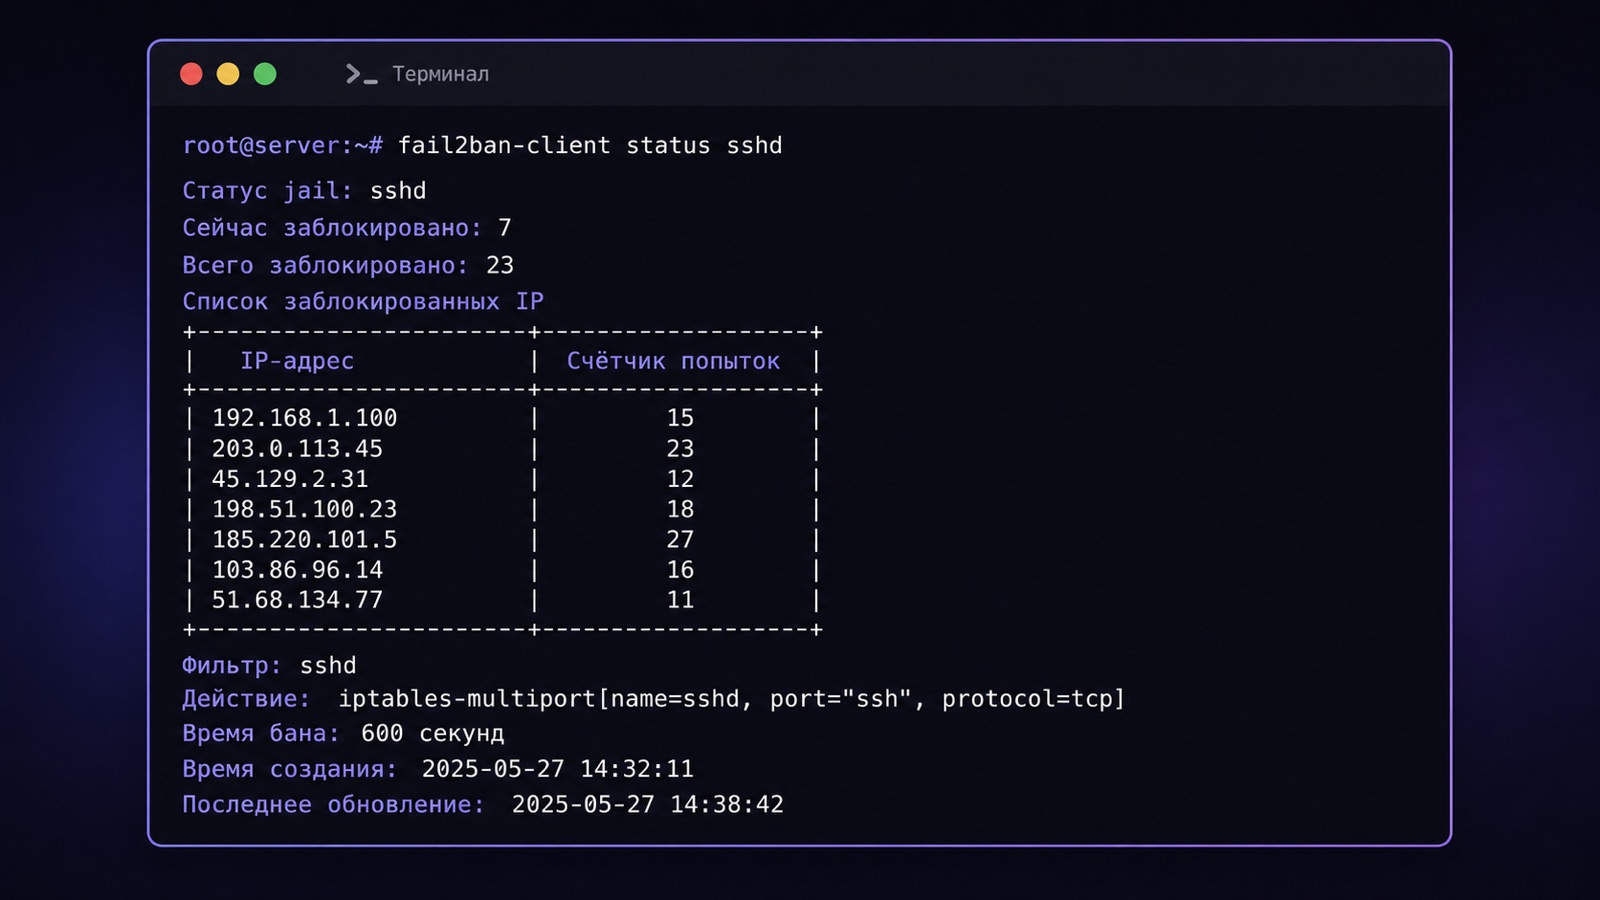Click attempt count 12 for 45.129.2.31
The width and height of the screenshot is (1600, 900).
[x=680, y=479]
